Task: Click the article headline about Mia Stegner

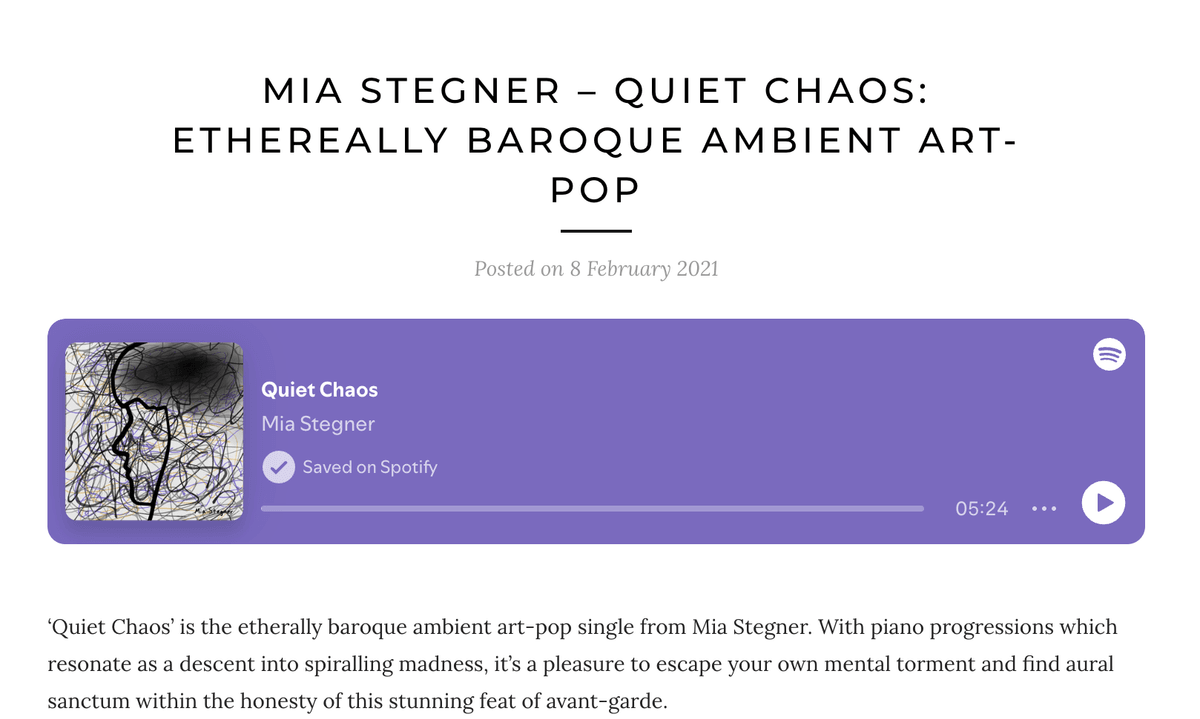Action: [596, 140]
